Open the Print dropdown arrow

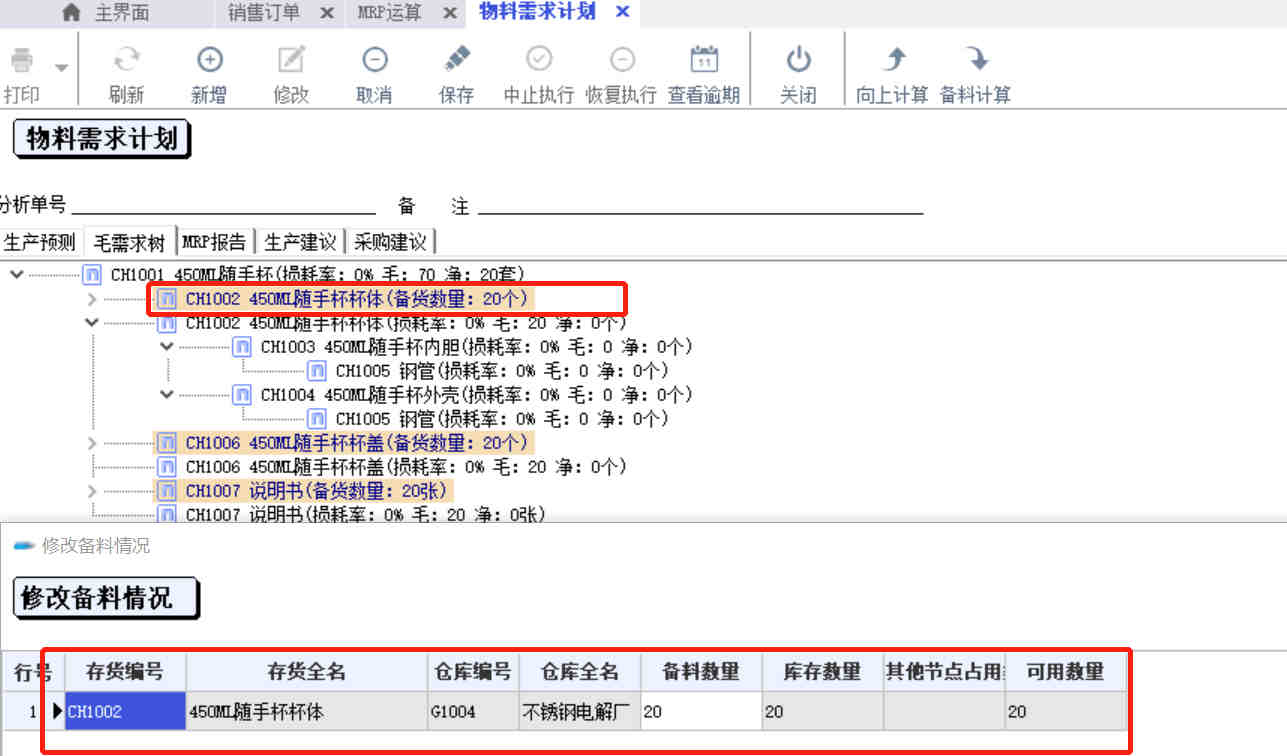tap(62, 67)
